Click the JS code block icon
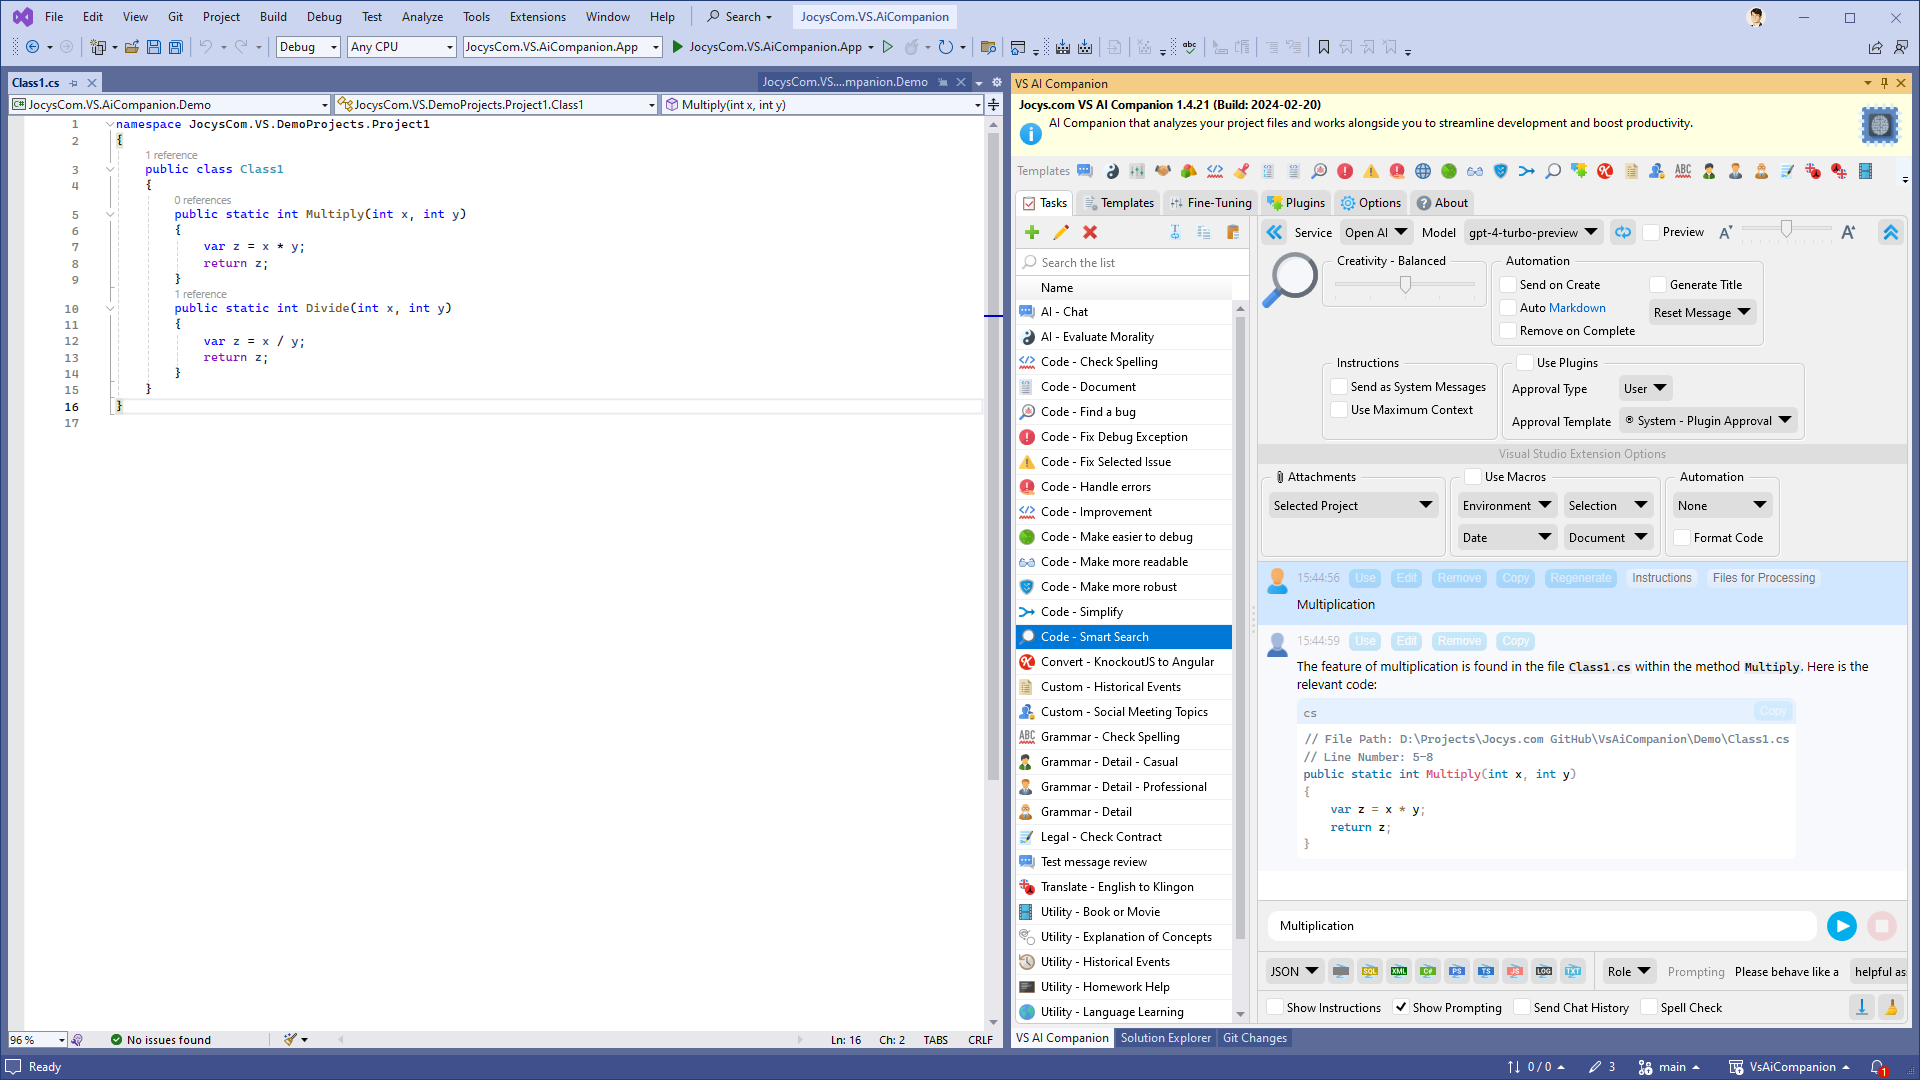 (1515, 971)
